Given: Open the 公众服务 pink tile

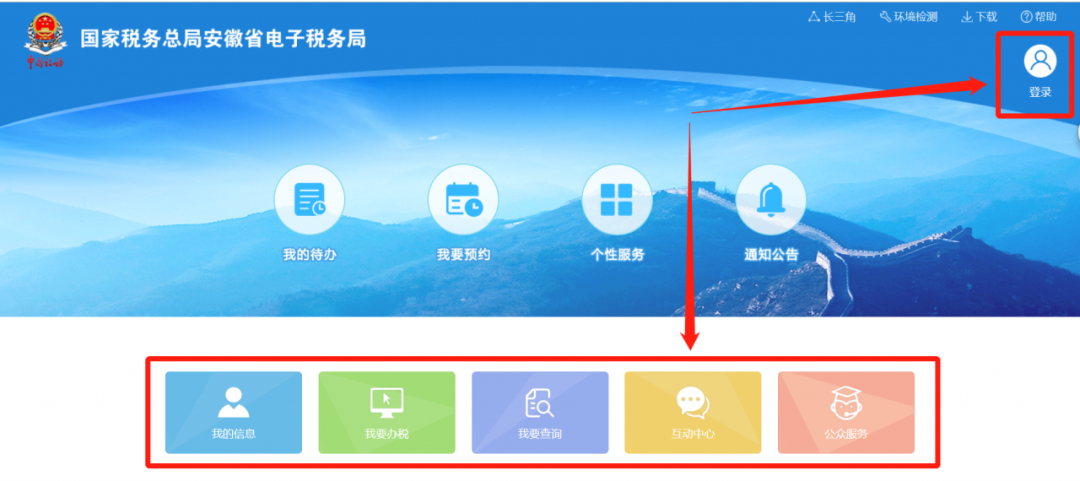Looking at the screenshot, I should pos(846,413).
